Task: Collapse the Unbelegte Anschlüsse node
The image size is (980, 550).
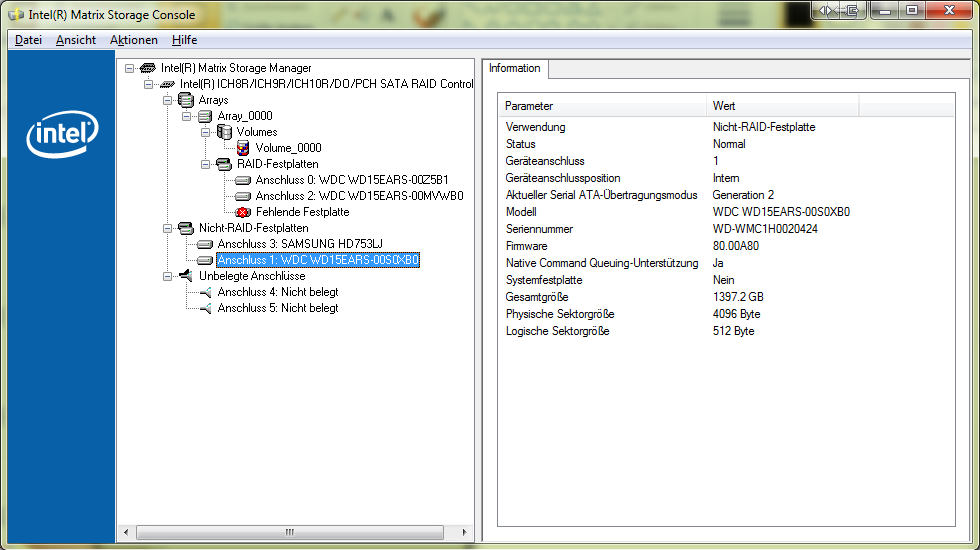Action: point(168,276)
